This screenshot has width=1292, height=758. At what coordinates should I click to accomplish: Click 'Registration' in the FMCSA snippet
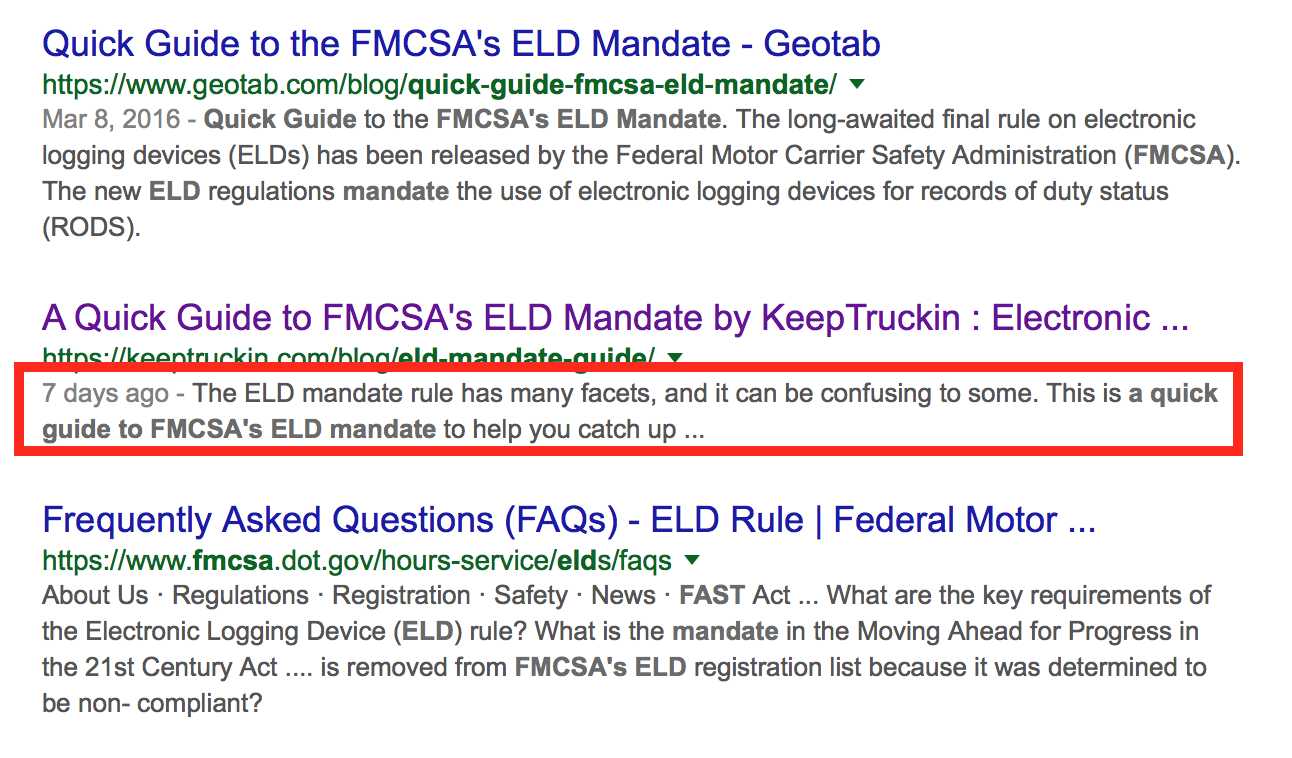pos(401,595)
